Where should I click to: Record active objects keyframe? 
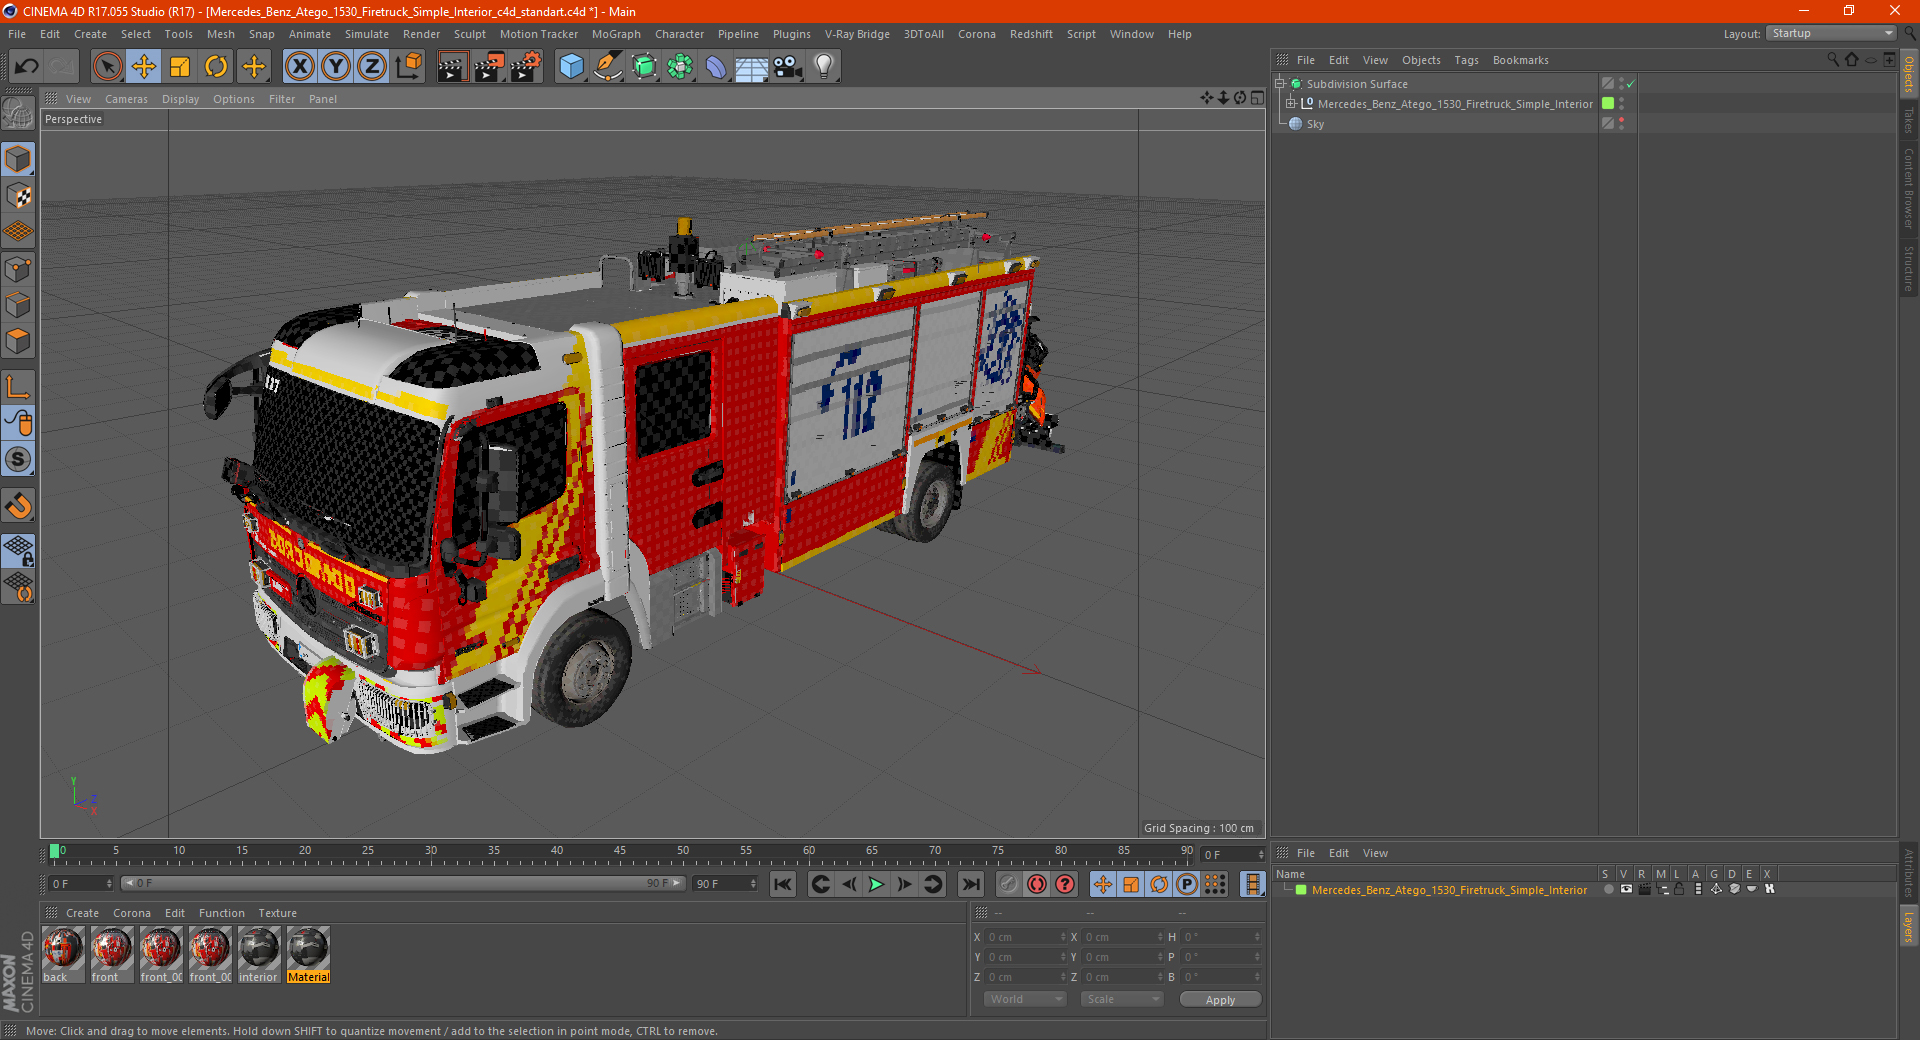point(1009,884)
